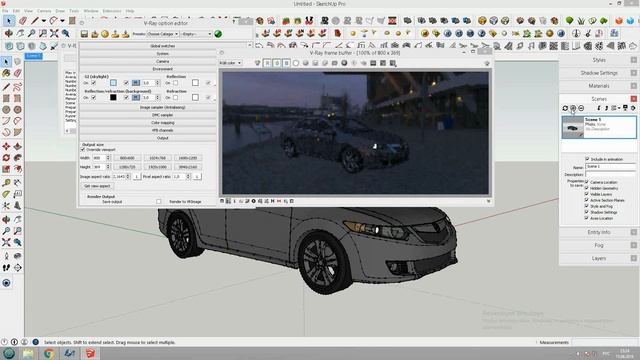Expand the Global switches rollout
This screenshot has height=360, width=640.
pyautogui.click(x=162, y=46)
